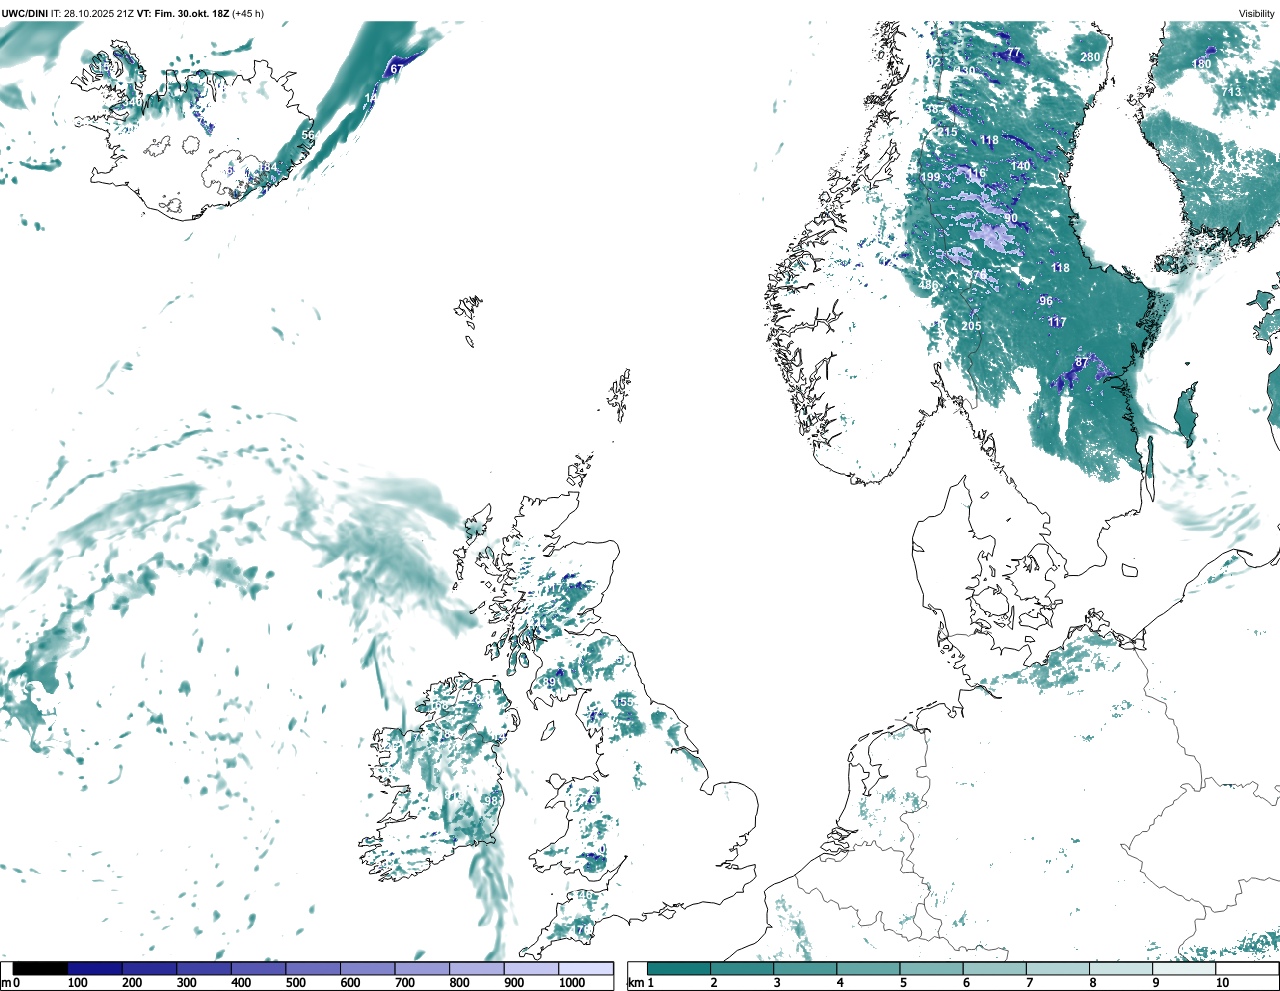
Task: Click the '77' visibility value in Sweden
Action: coord(1014,53)
